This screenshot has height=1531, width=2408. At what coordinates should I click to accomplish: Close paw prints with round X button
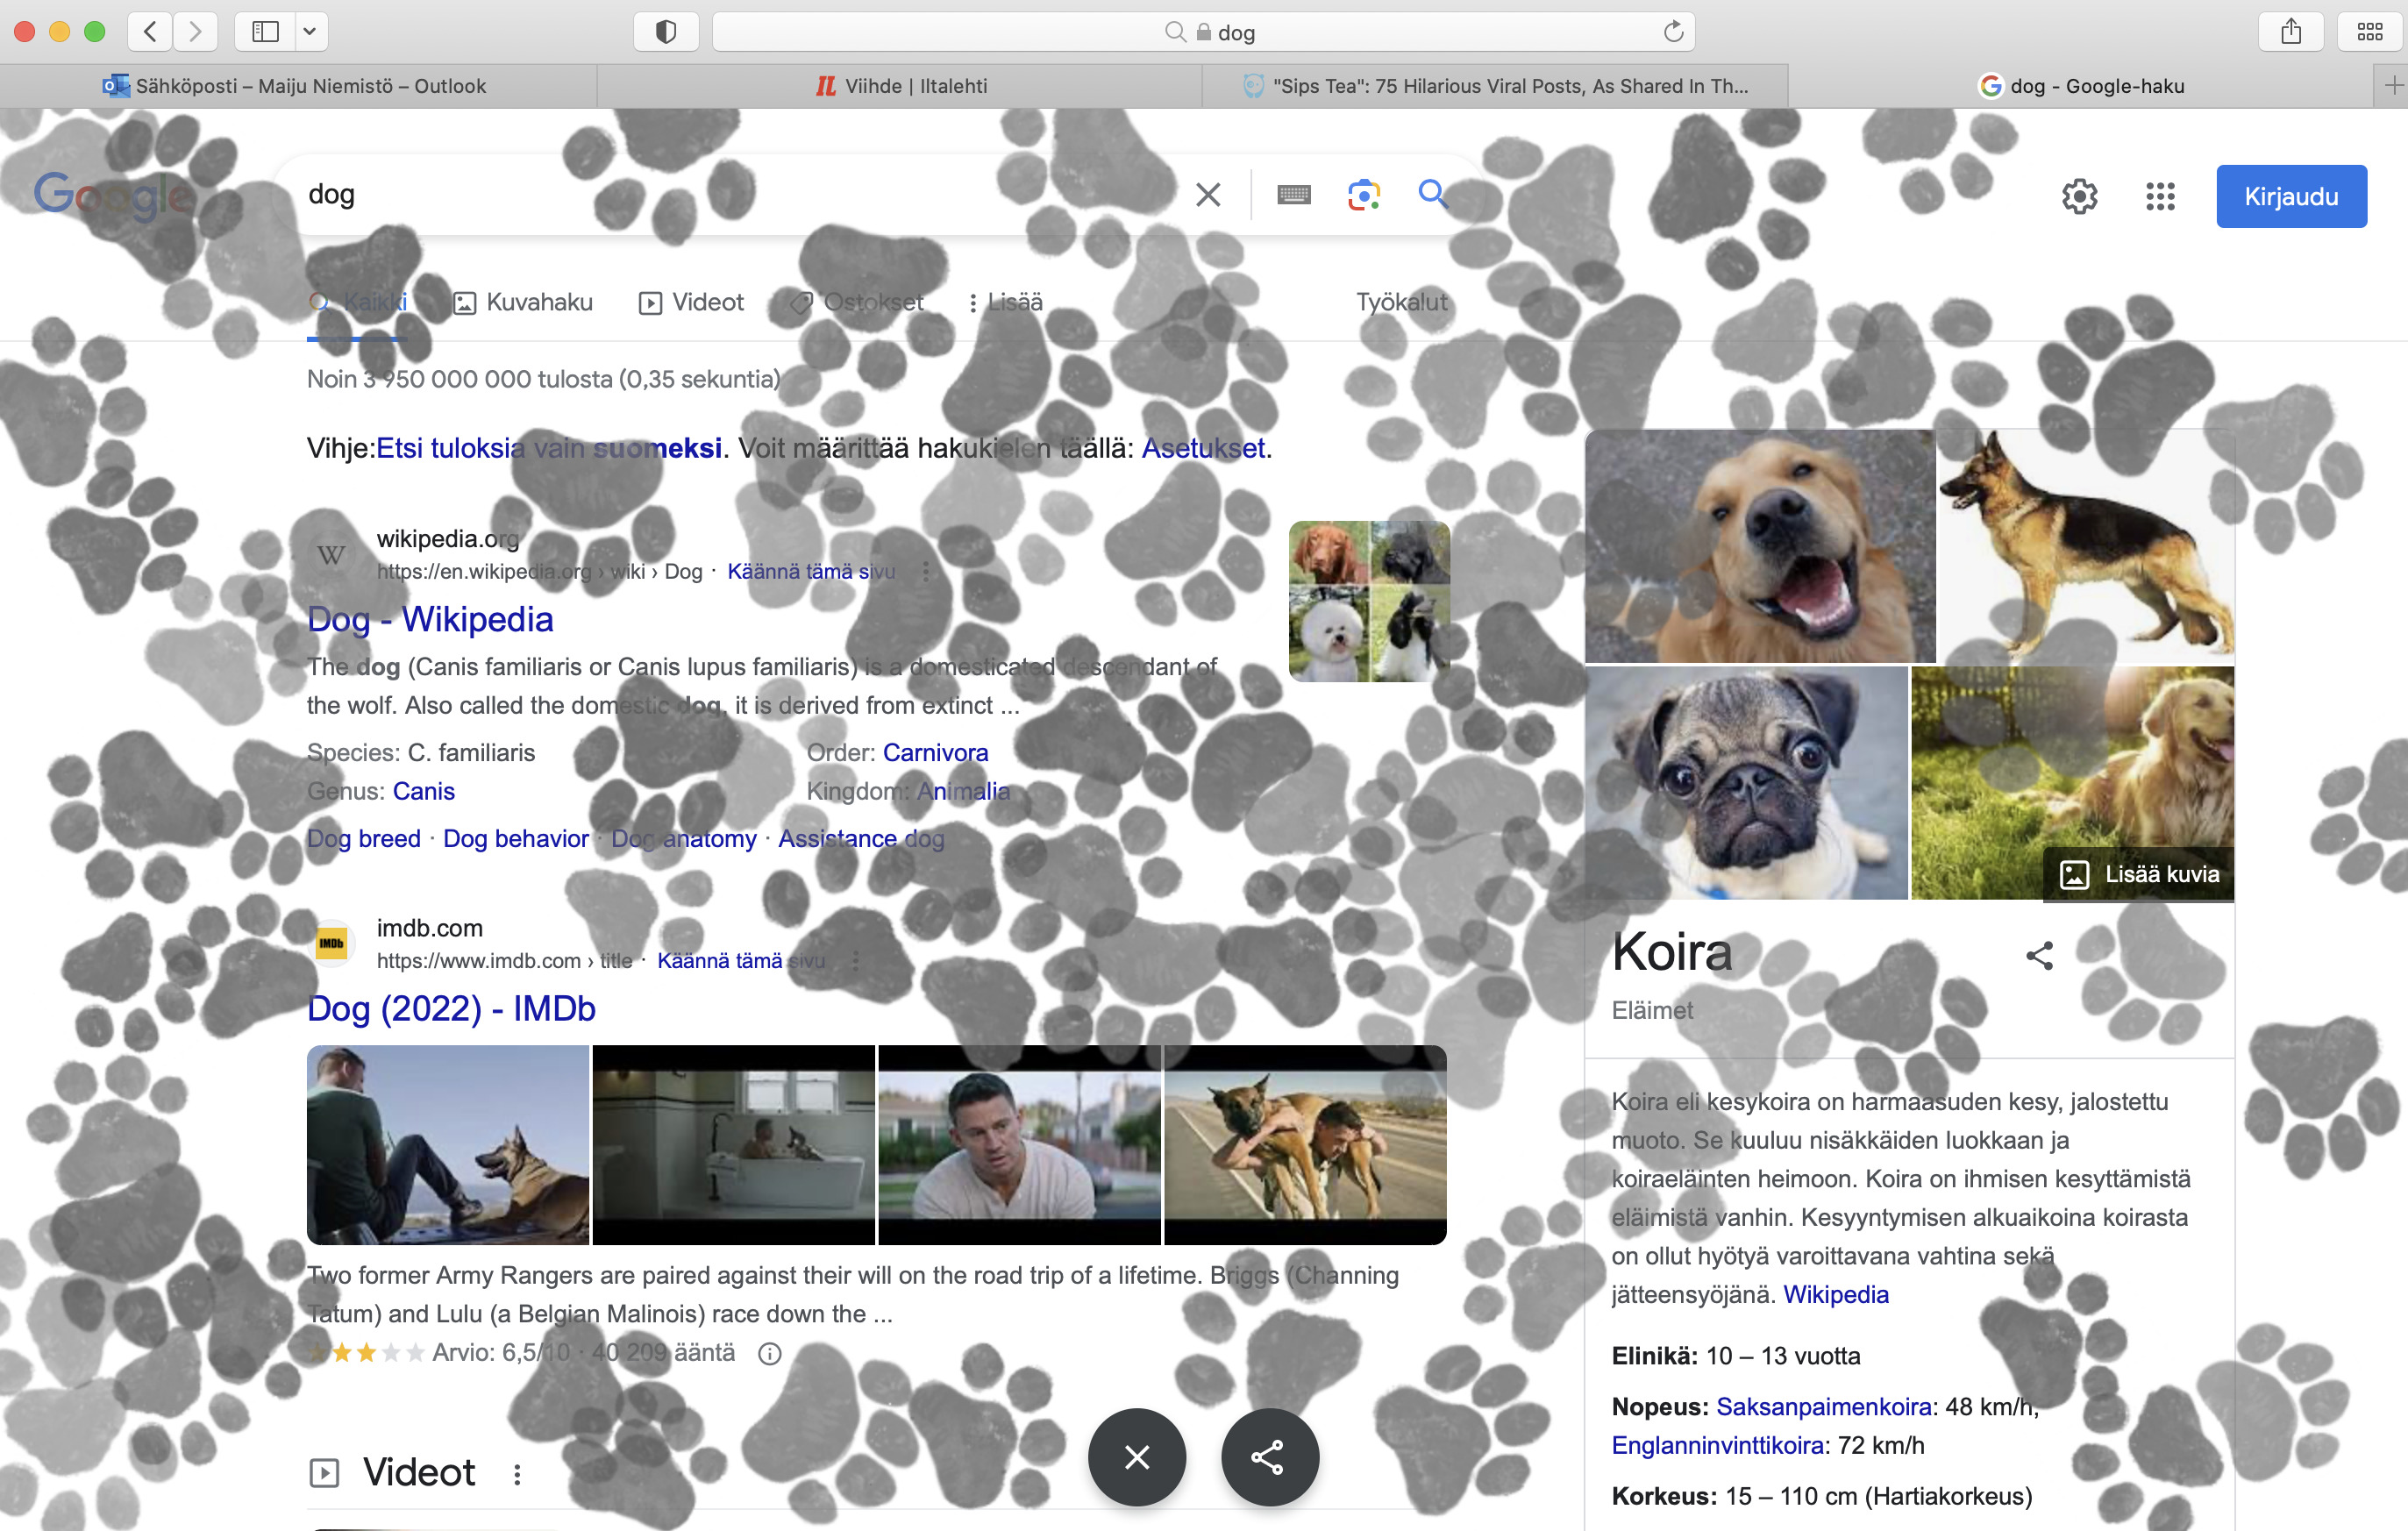tap(1137, 1457)
